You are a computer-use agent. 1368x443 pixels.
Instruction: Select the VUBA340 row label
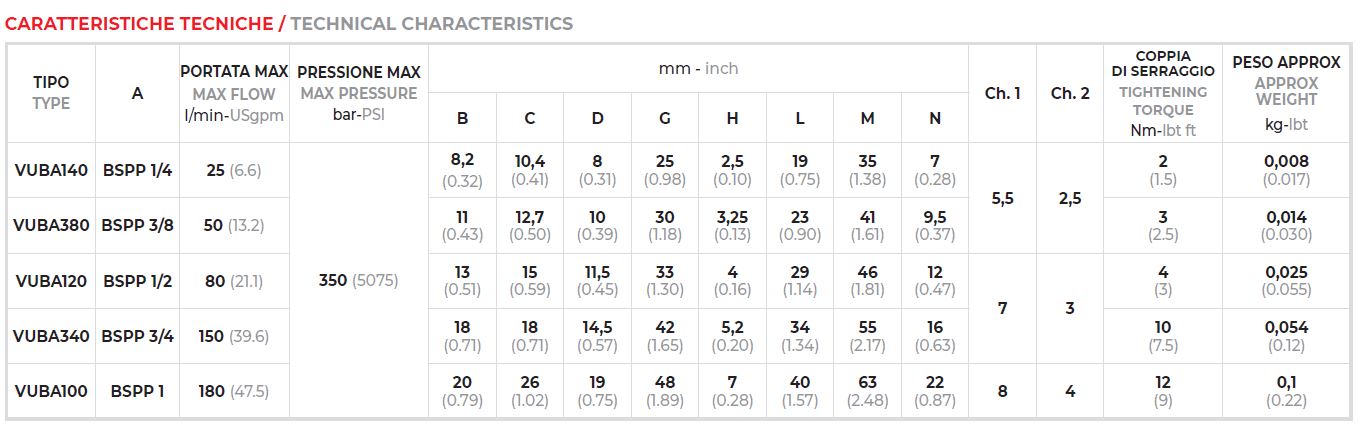click(x=51, y=336)
